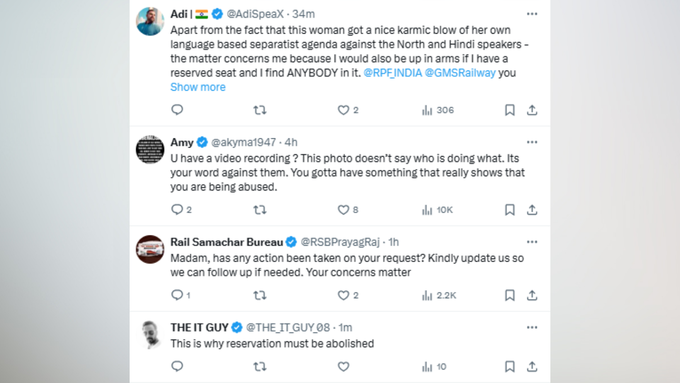Open the @RPF_INDIA mention link

pyautogui.click(x=392, y=73)
